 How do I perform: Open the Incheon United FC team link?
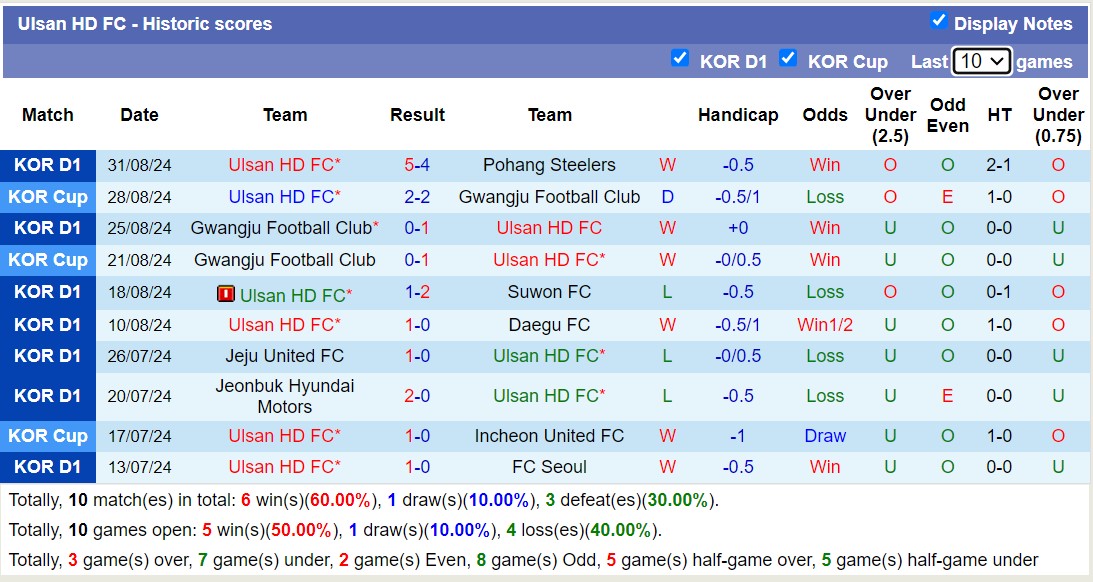[549, 436]
